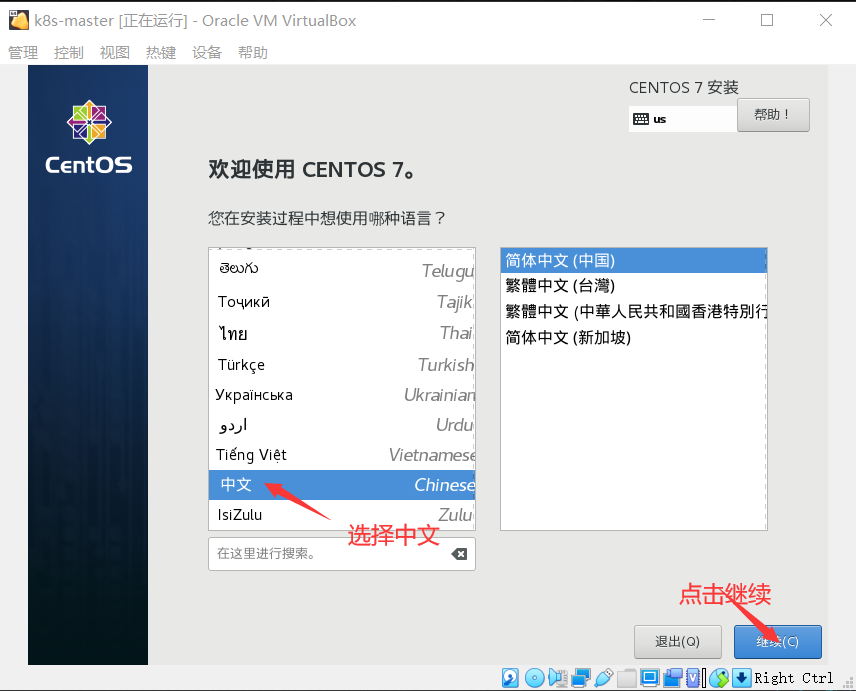
Task: Select Türkçe in the language list
Action: point(300,364)
